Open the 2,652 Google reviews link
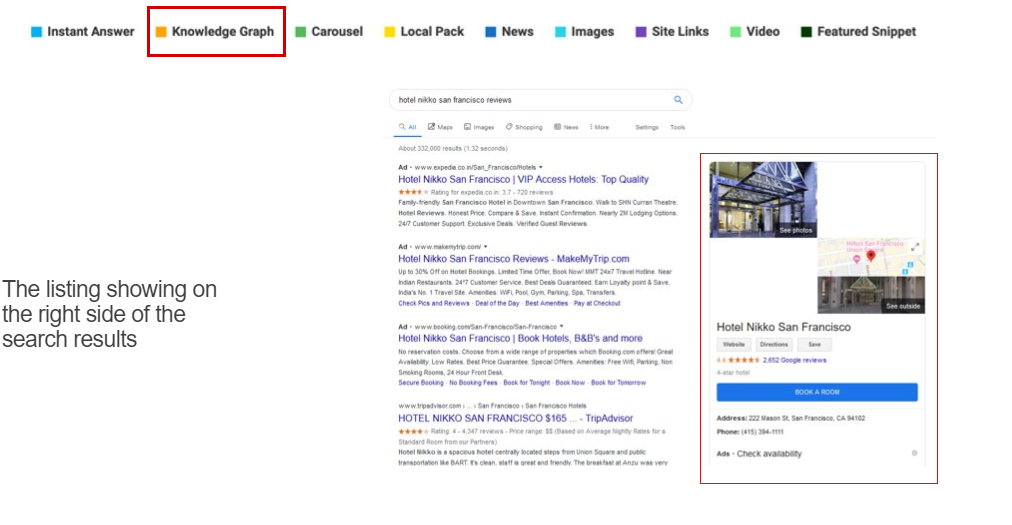The image size is (1012, 525). (x=794, y=360)
